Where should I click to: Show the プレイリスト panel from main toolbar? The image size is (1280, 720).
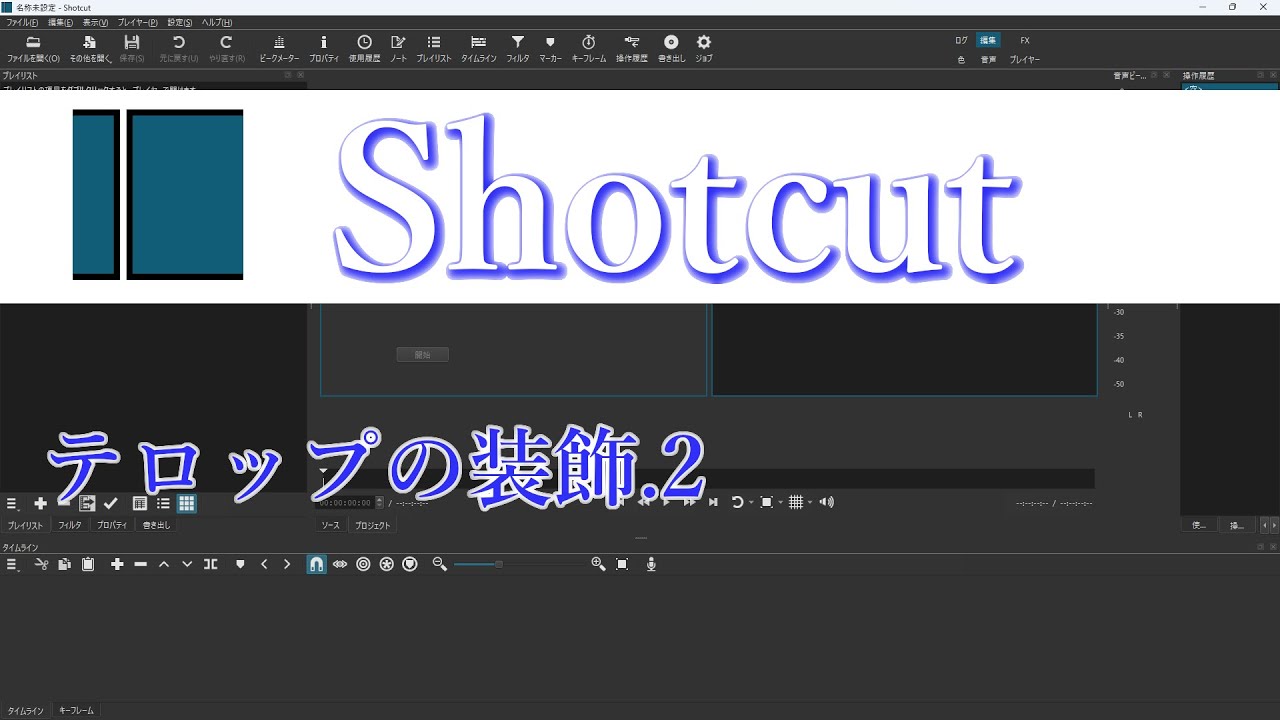coord(434,48)
